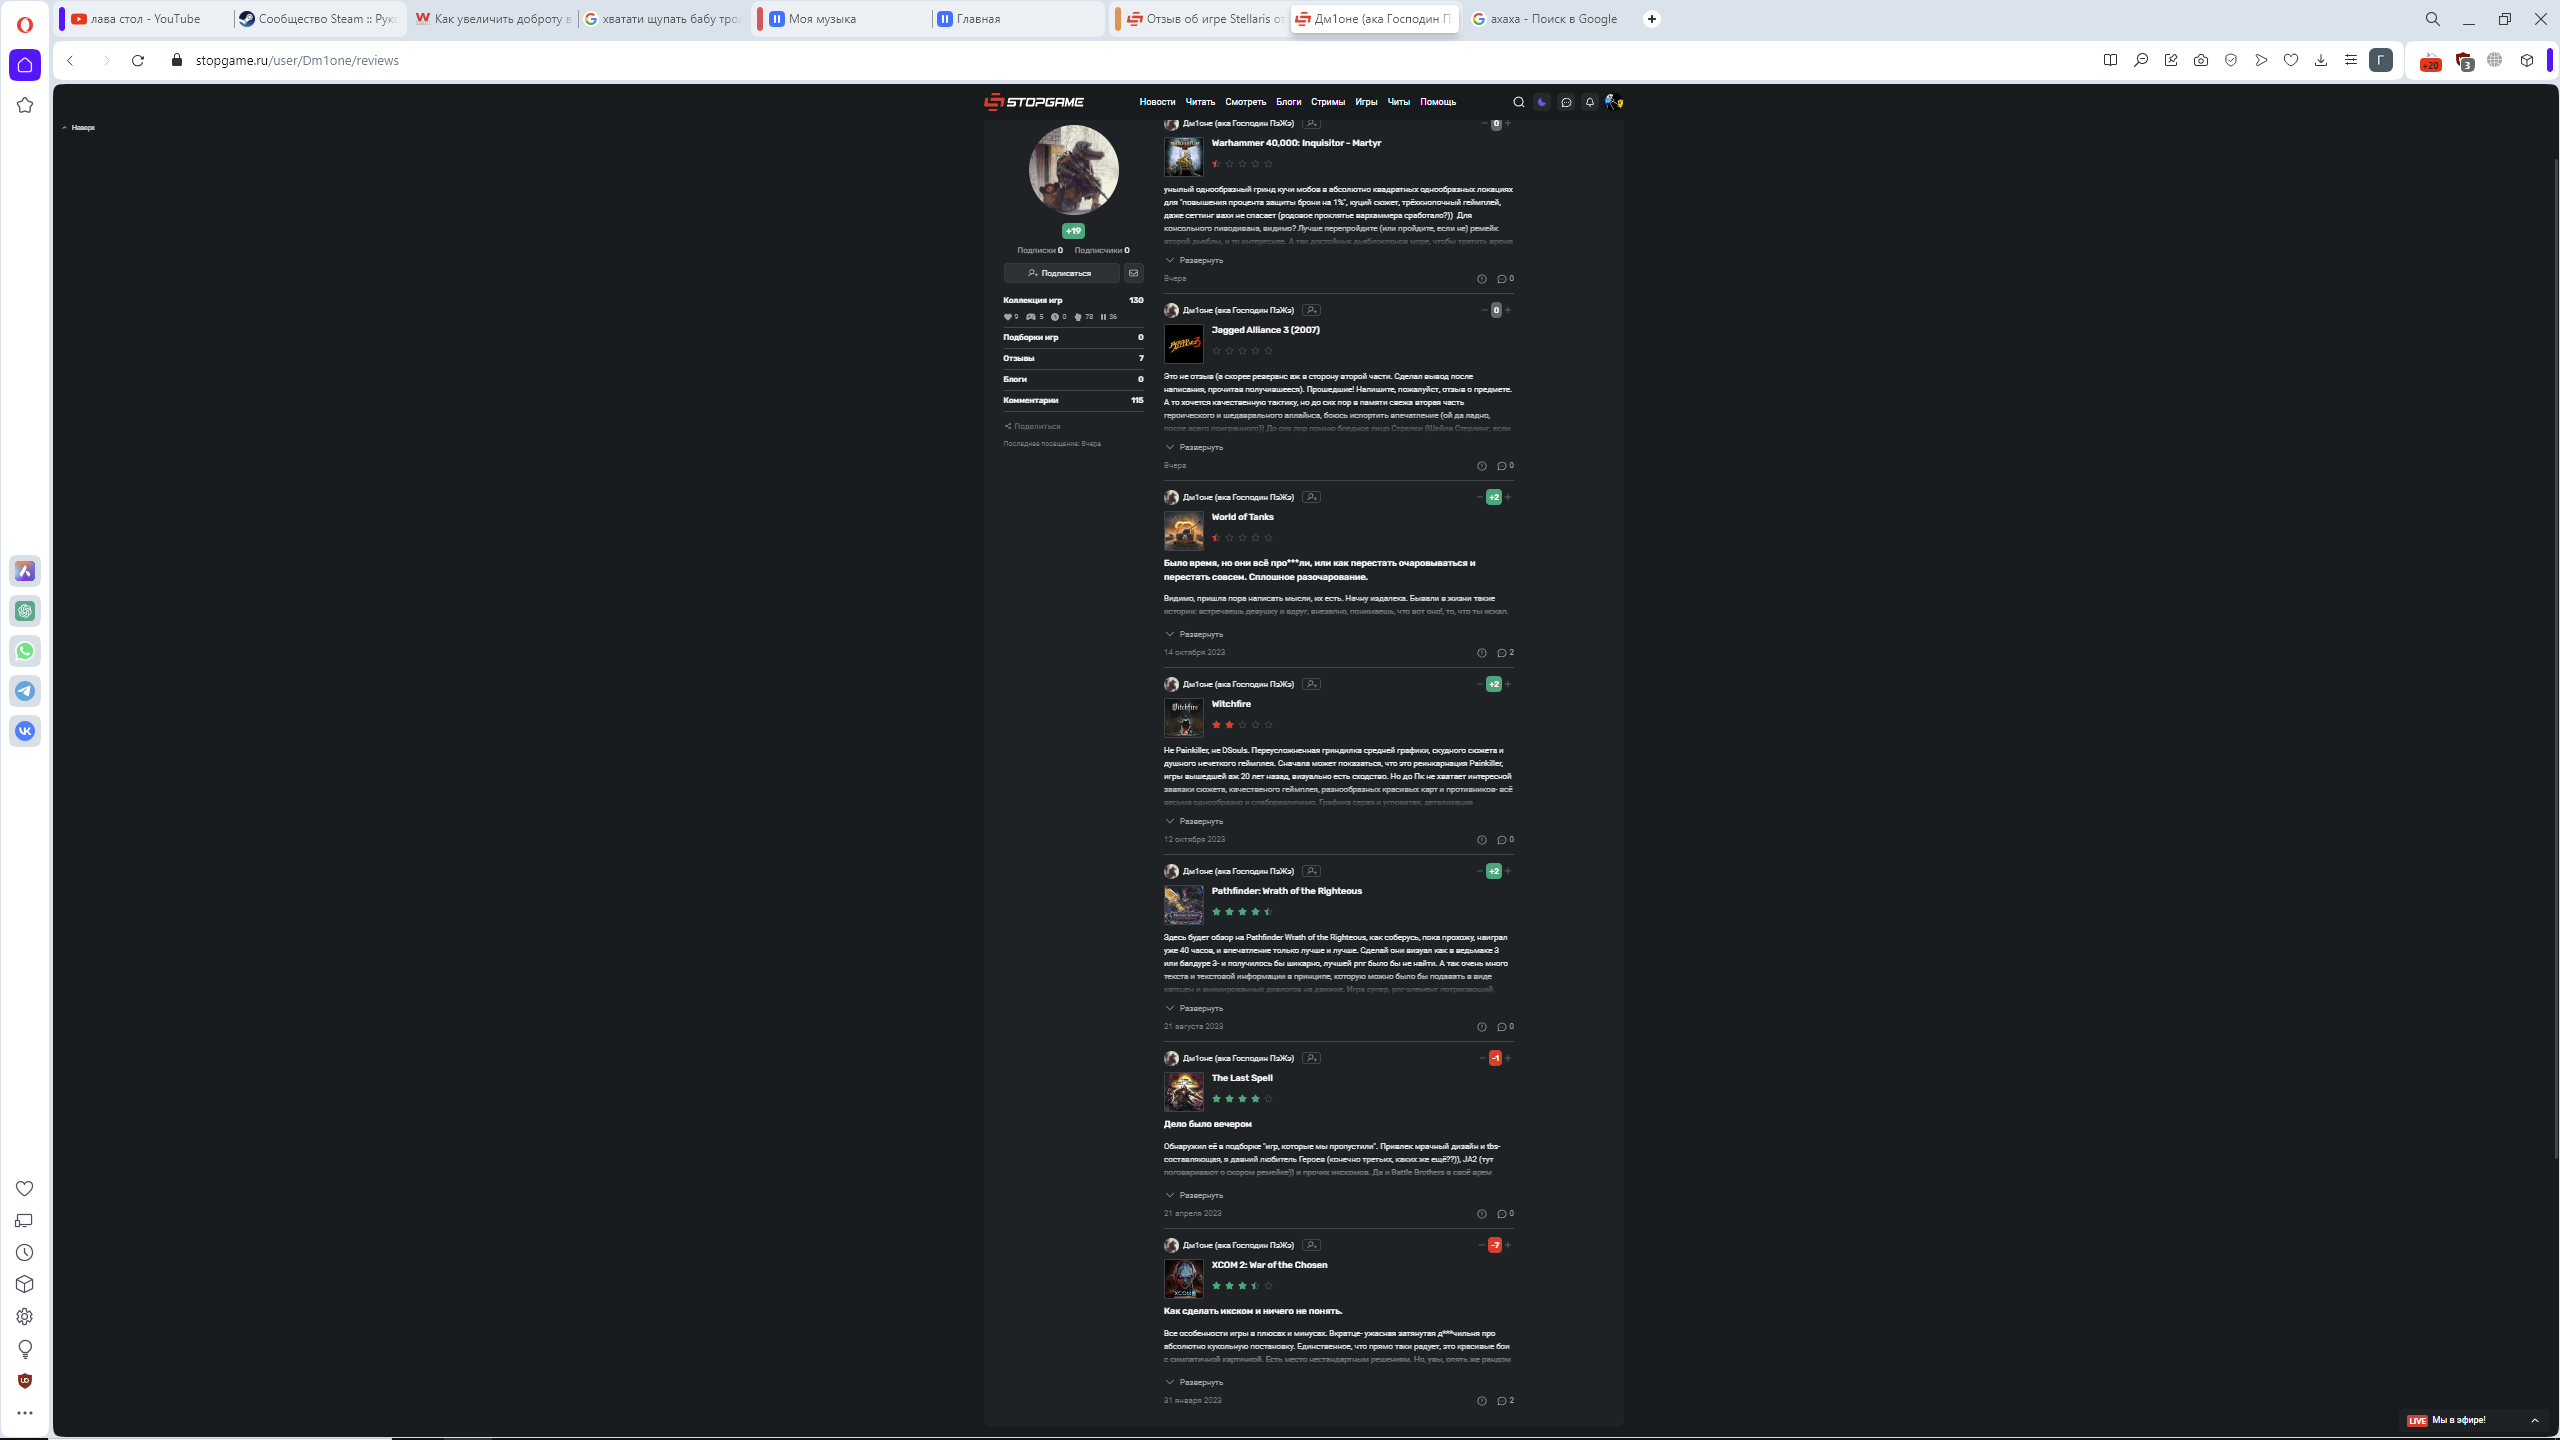The height and width of the screenshot is (1440, 2560).
Task: Open Jagged Alliance 3 (2007) game title
Action: 1265,330
